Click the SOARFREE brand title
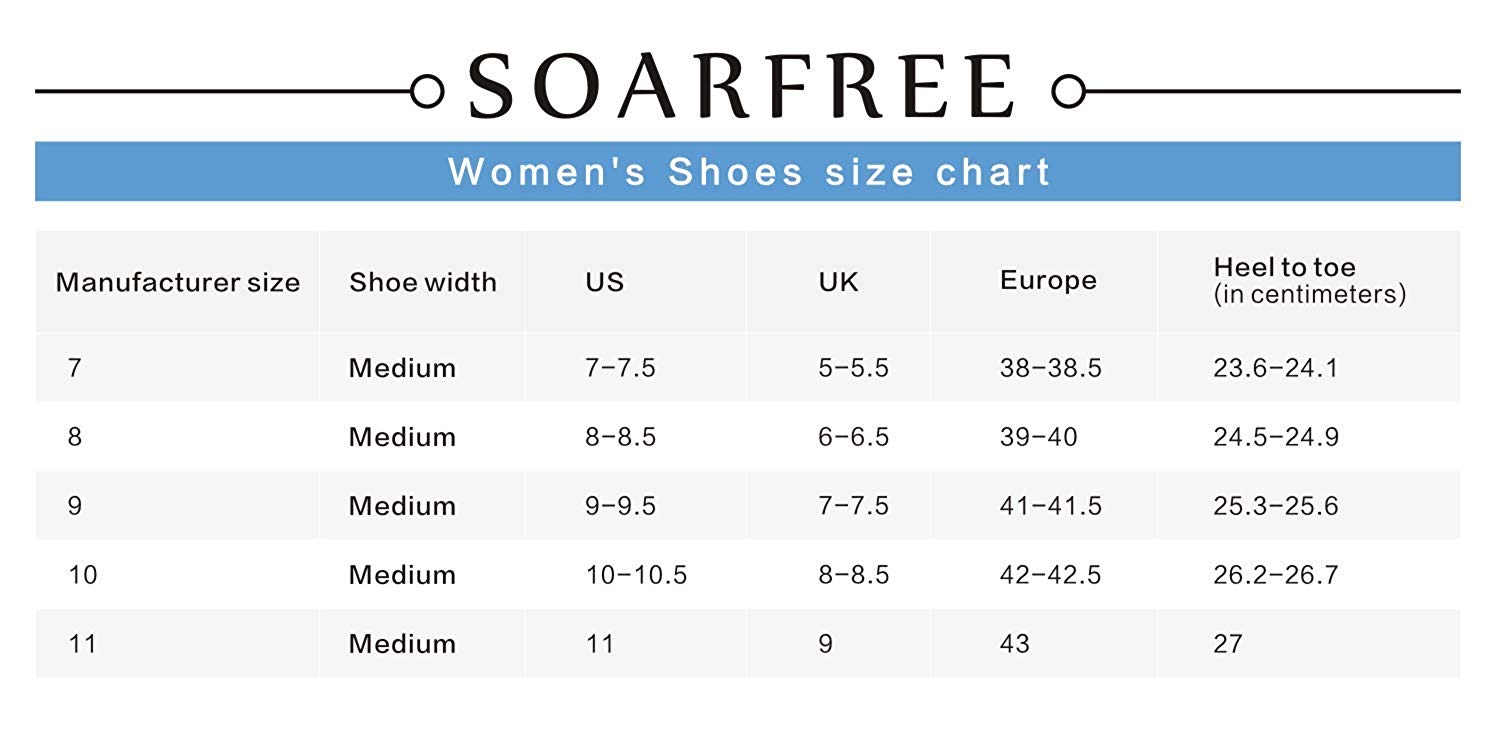 tap(741, 87)
